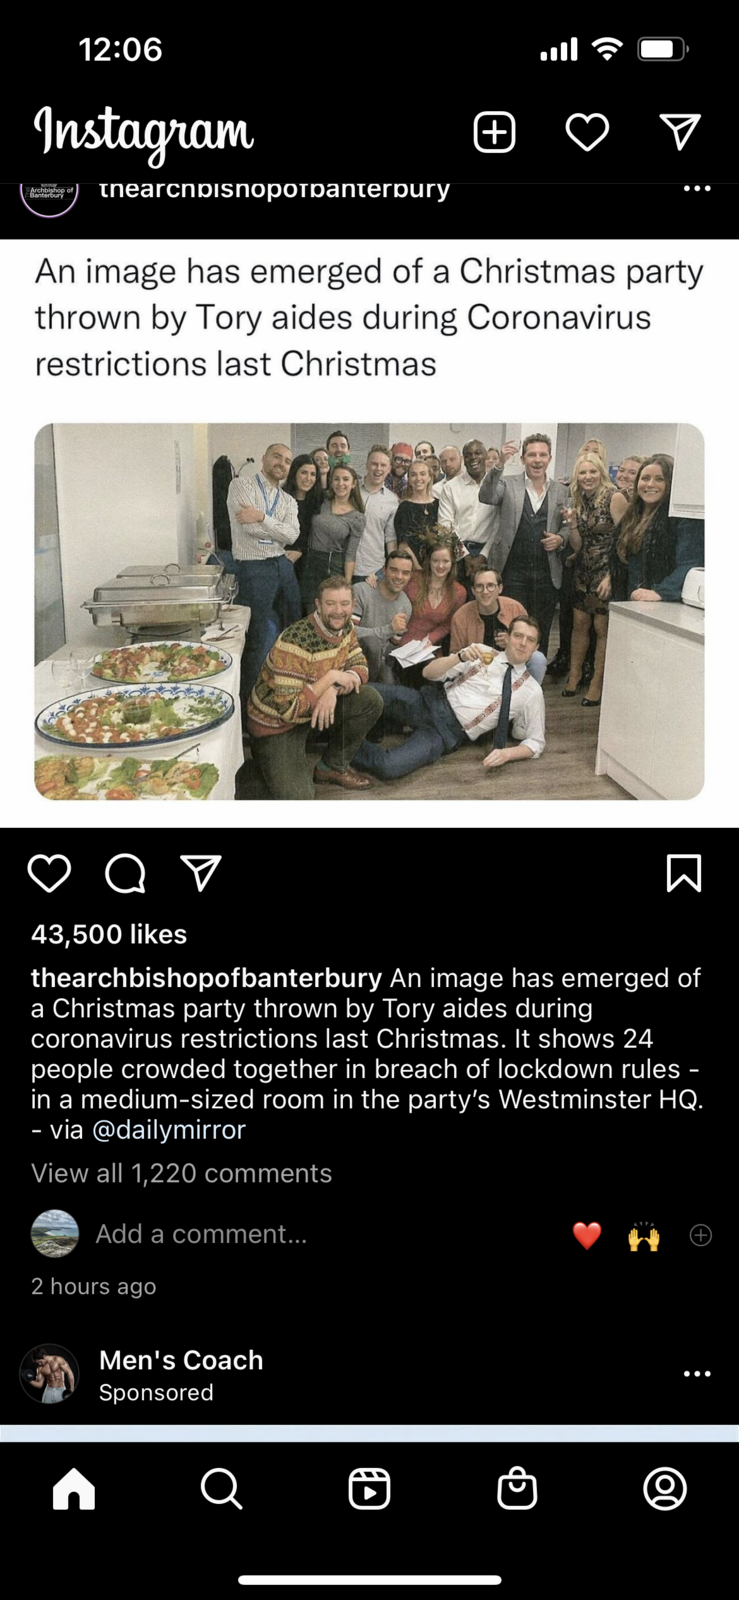Like the post with heart icon
The height and width of the screenshot is (1600, 739).
[x=49, y=873]
